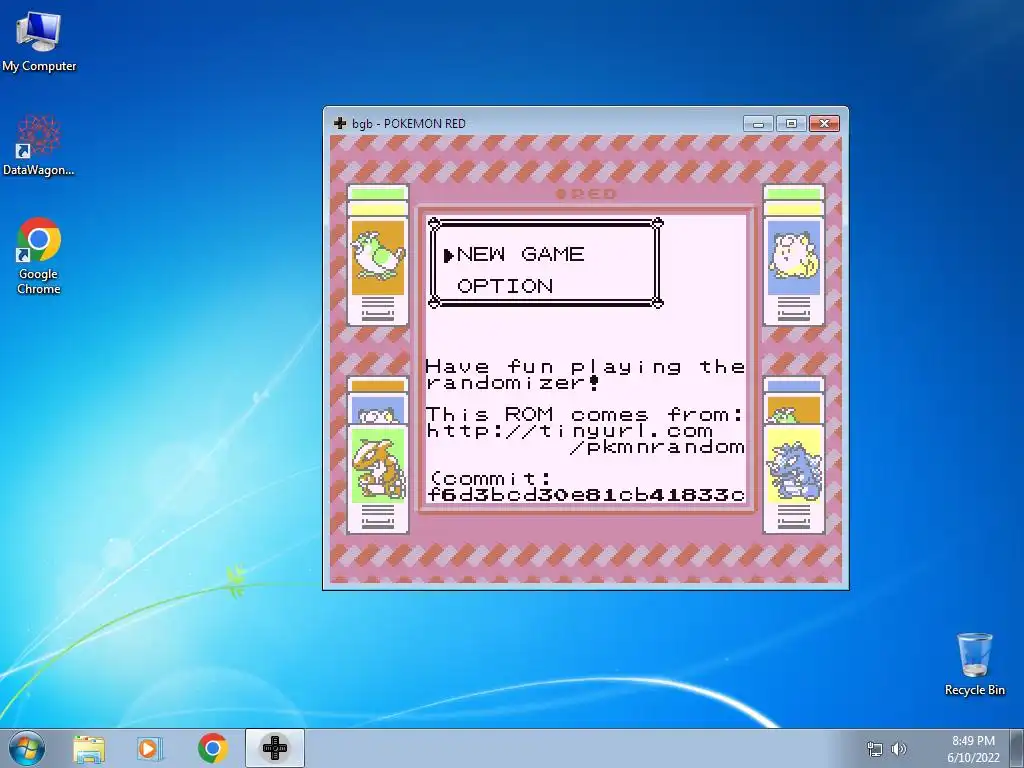
Task: Maximize the bgb POKEMON RED window
Action: 791,123
